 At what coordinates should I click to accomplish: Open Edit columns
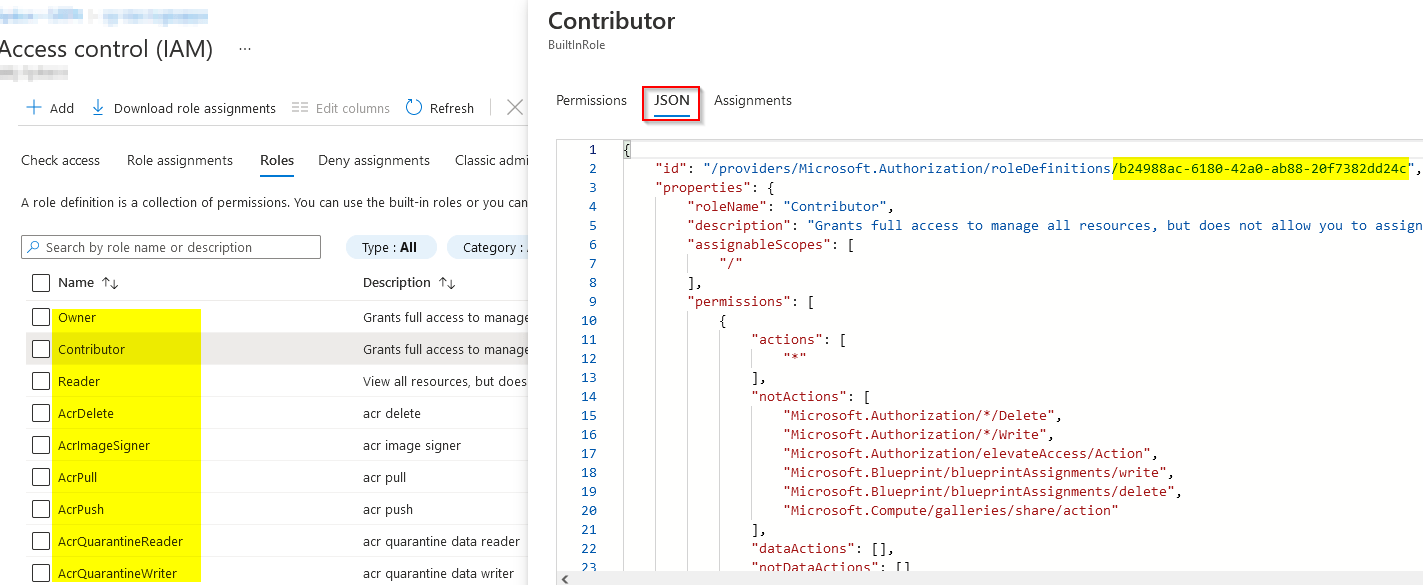[302, 108]
